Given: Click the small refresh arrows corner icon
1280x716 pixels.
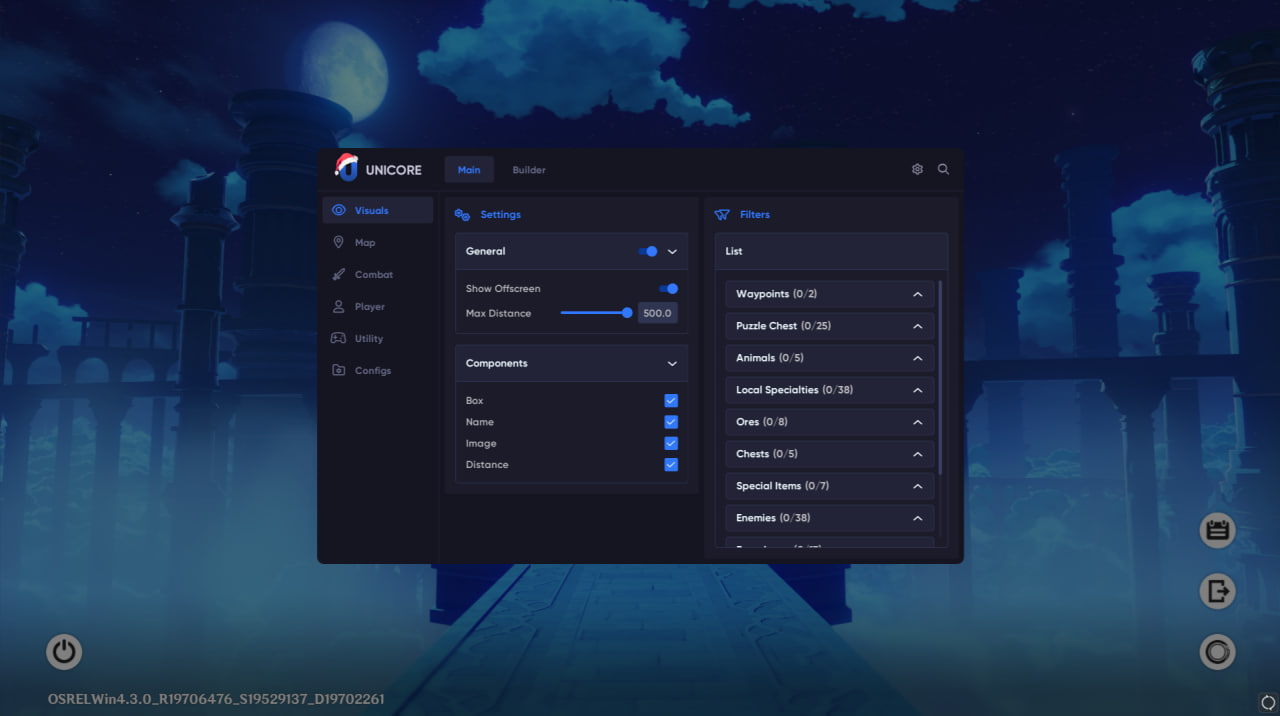Looking at the screenshot, I should (x=1268, y=701).
